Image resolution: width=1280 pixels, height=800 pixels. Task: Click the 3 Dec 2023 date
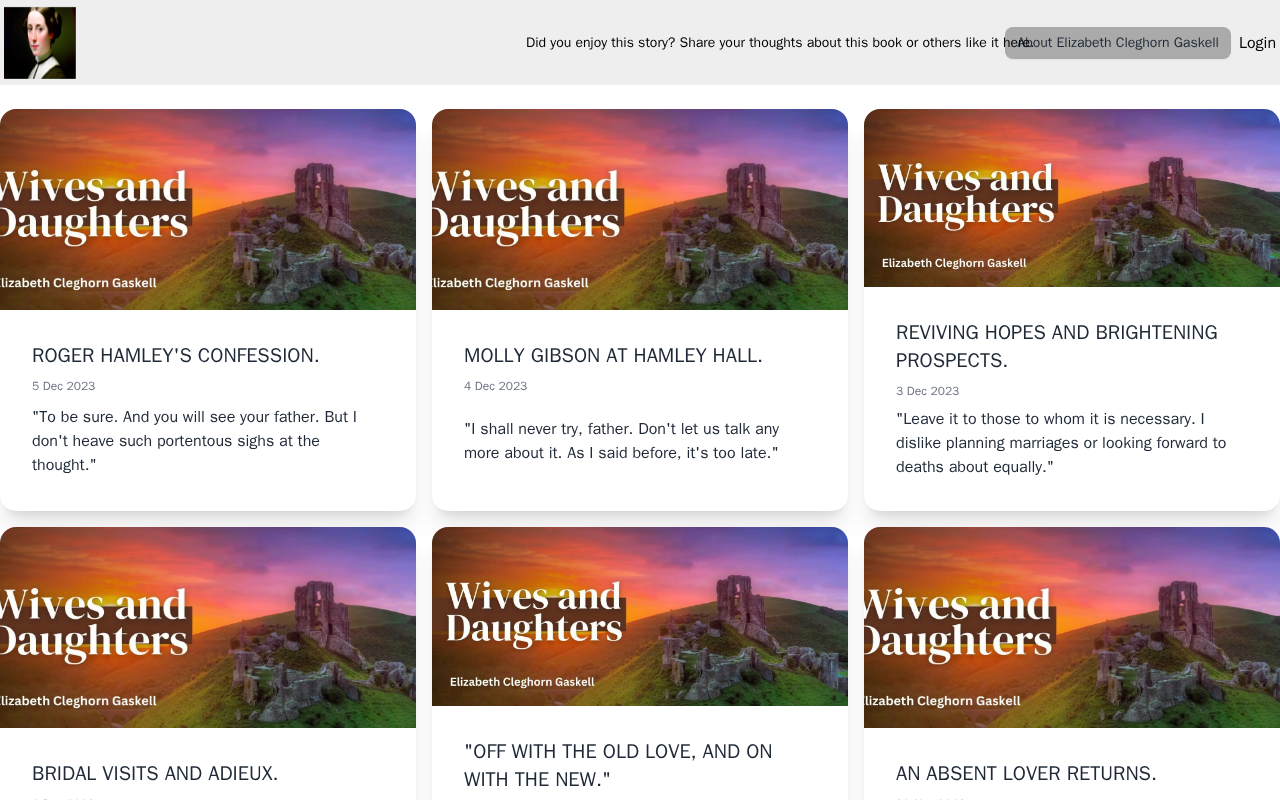pyautogui.click(x=927, y=391)
